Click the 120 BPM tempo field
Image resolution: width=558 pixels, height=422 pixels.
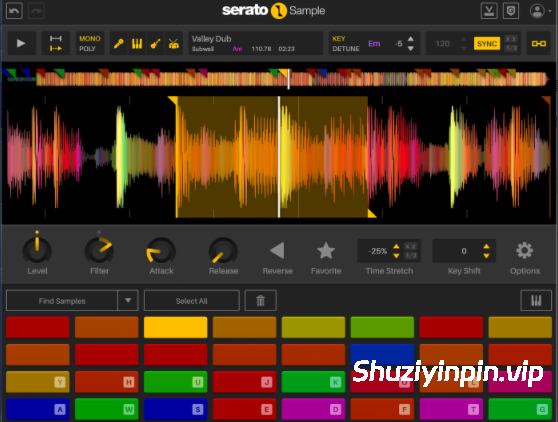coord(443,43)
